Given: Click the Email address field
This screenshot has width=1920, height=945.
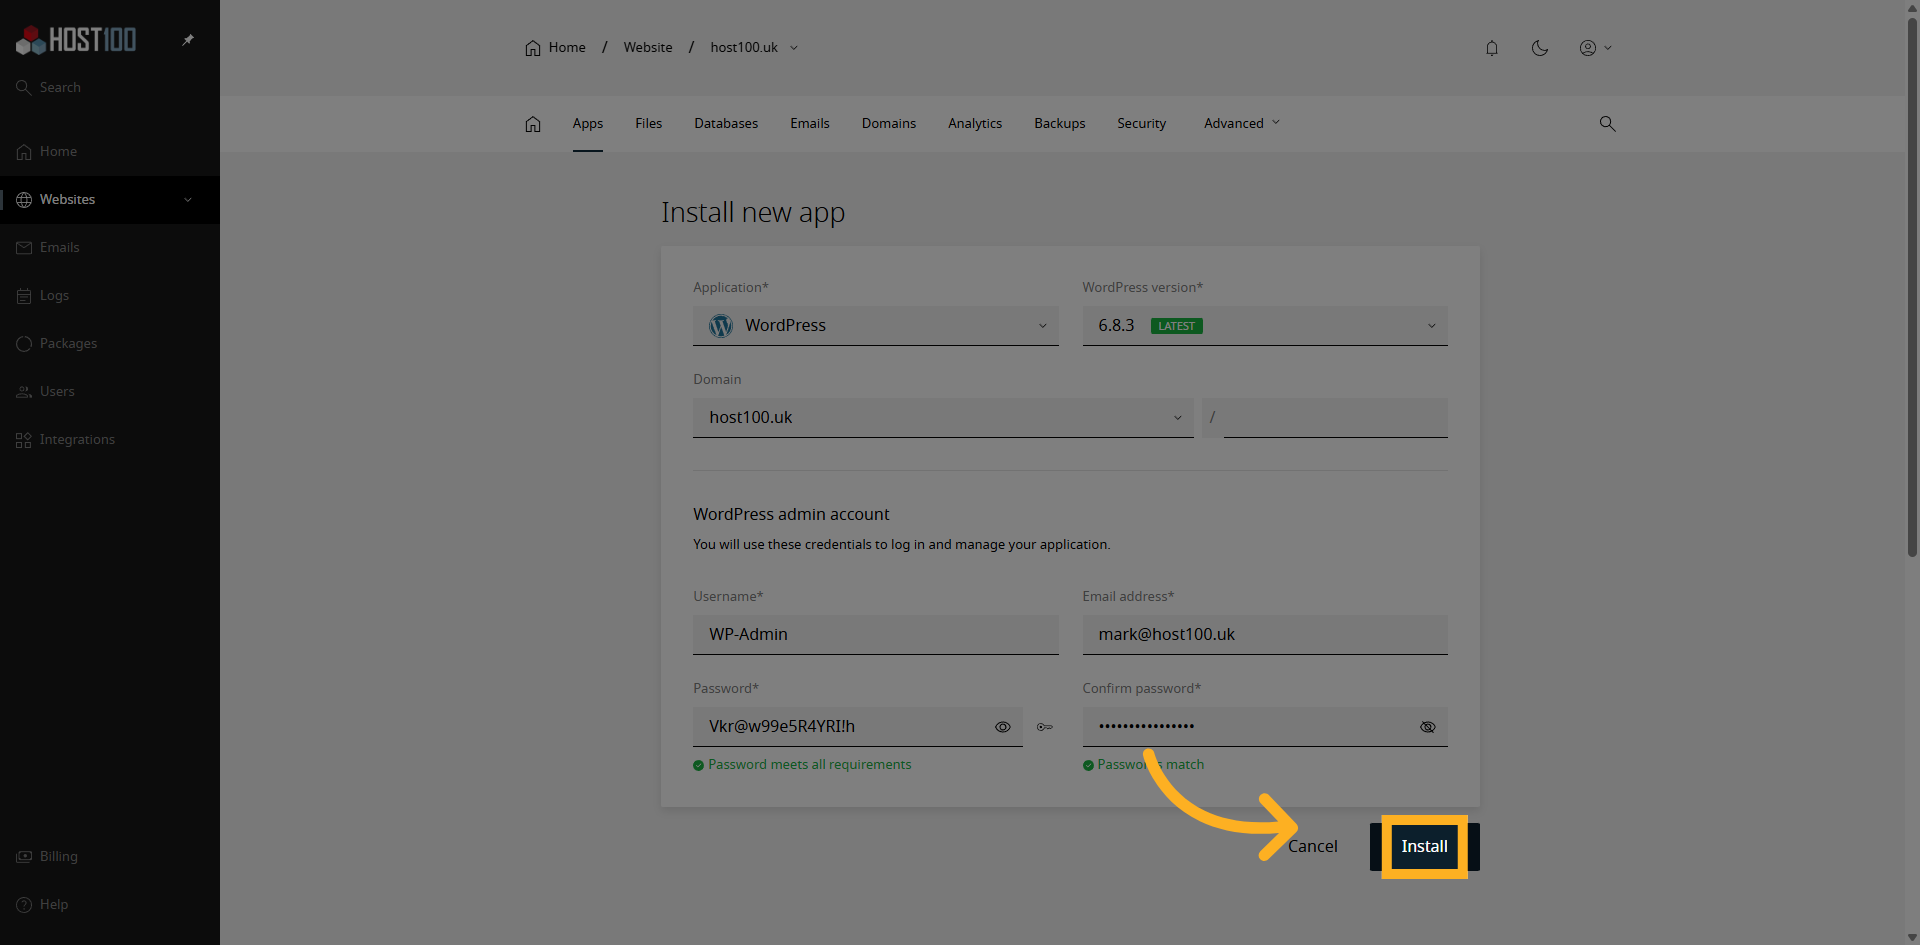Looking at the screenshot, I should (x=1265, y=635).
